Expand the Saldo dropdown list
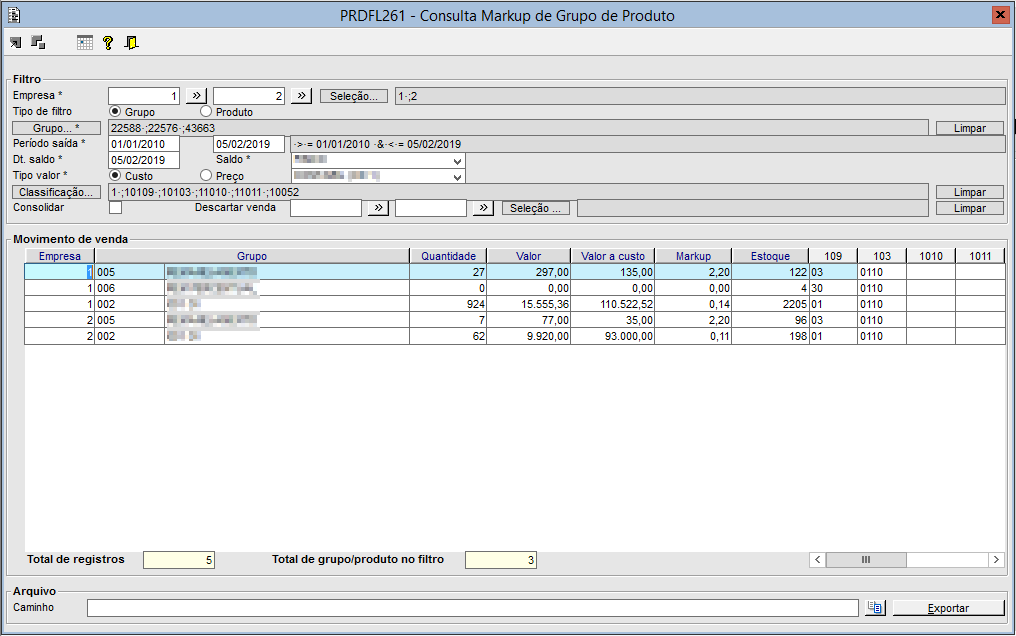Viewport: 1016px width, 636px height. [457, 160]
